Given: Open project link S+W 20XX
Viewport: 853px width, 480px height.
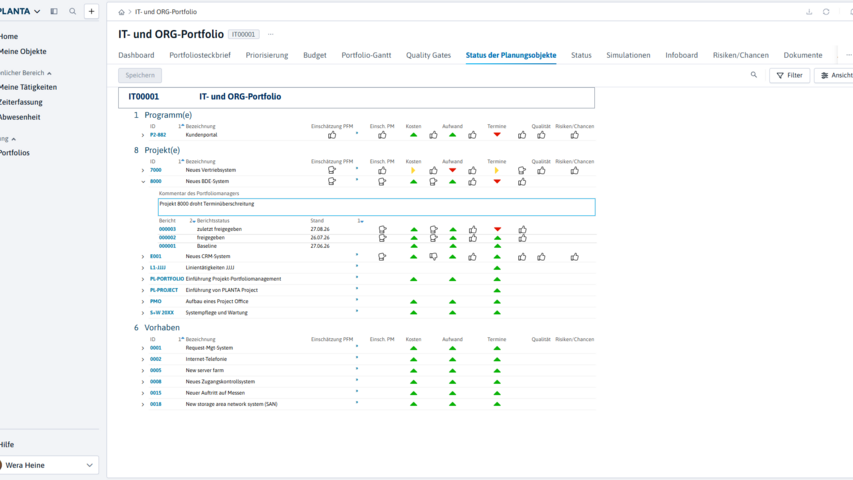Looking at the screenshot, I should pos(162,312).
